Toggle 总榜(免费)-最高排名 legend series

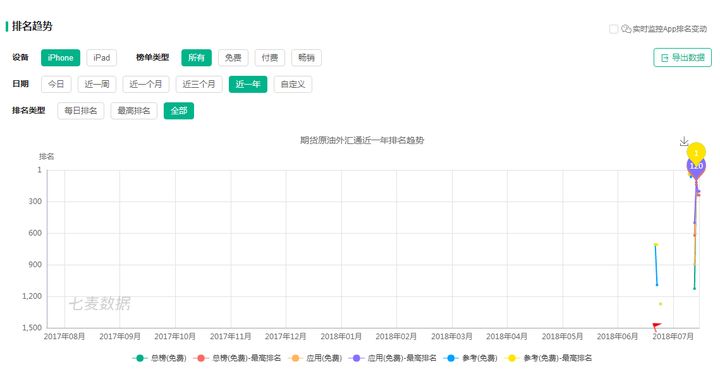[x=237, y=358]
